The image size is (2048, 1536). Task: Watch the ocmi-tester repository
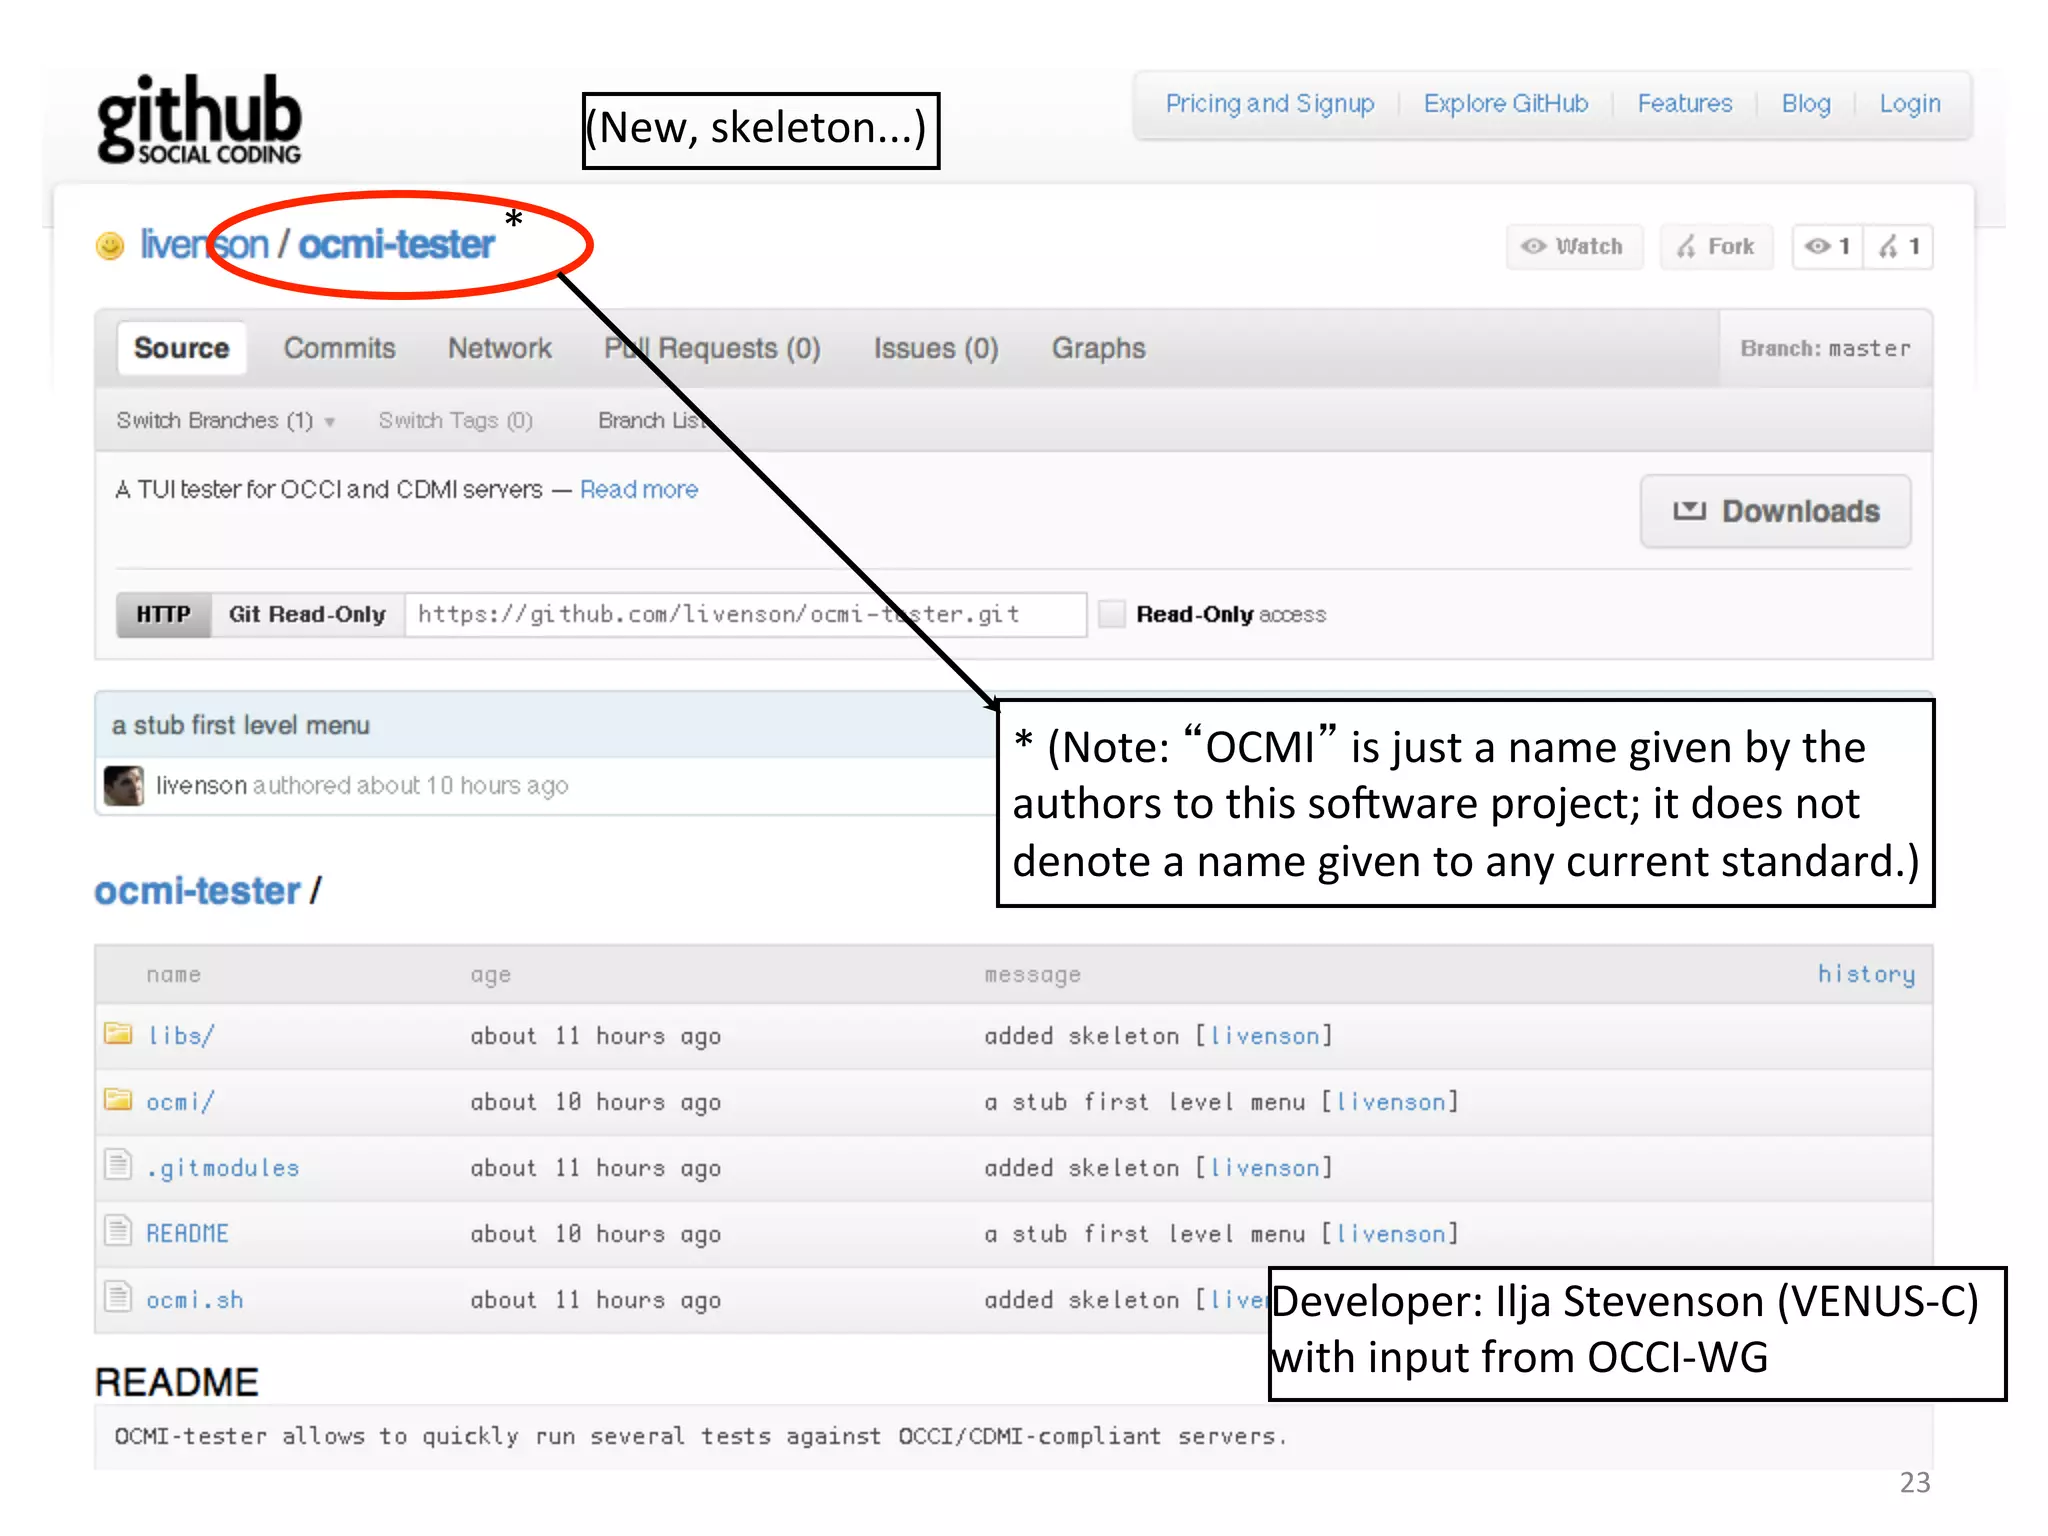click(1574, 247)
